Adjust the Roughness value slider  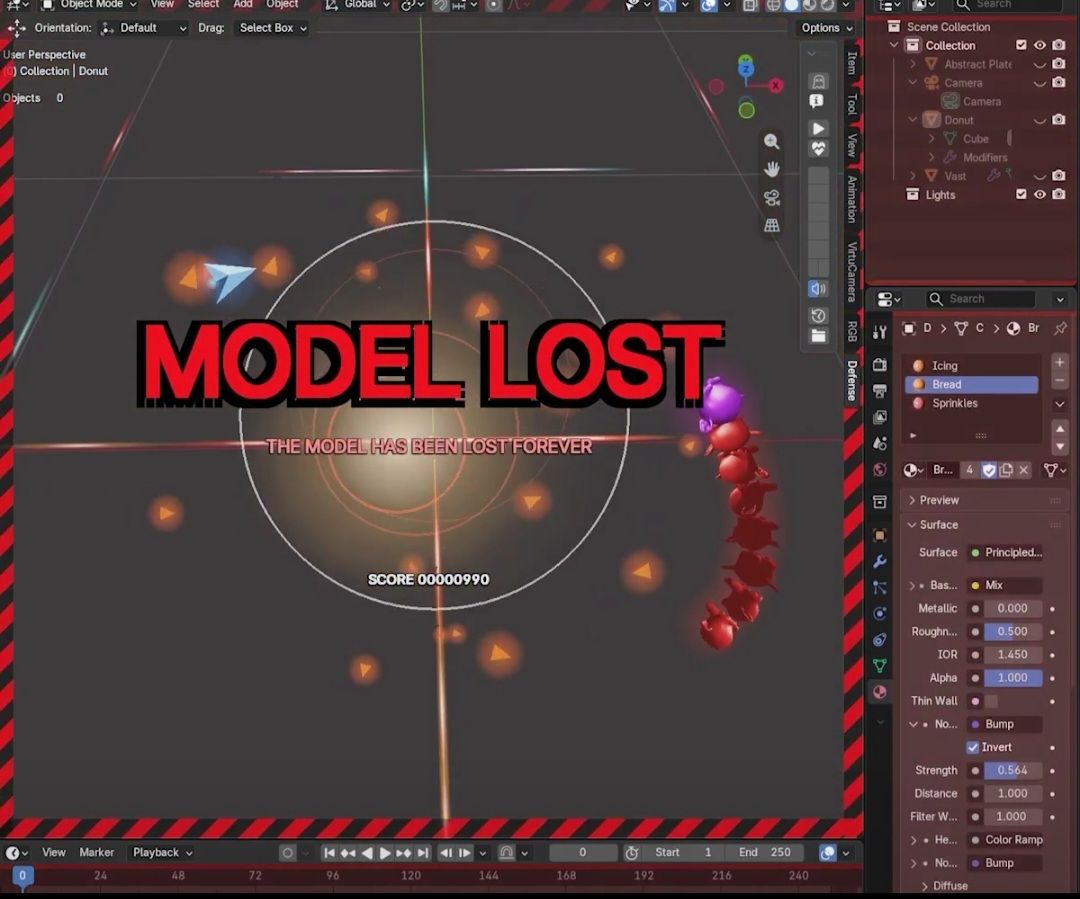tap(1012, 632)
